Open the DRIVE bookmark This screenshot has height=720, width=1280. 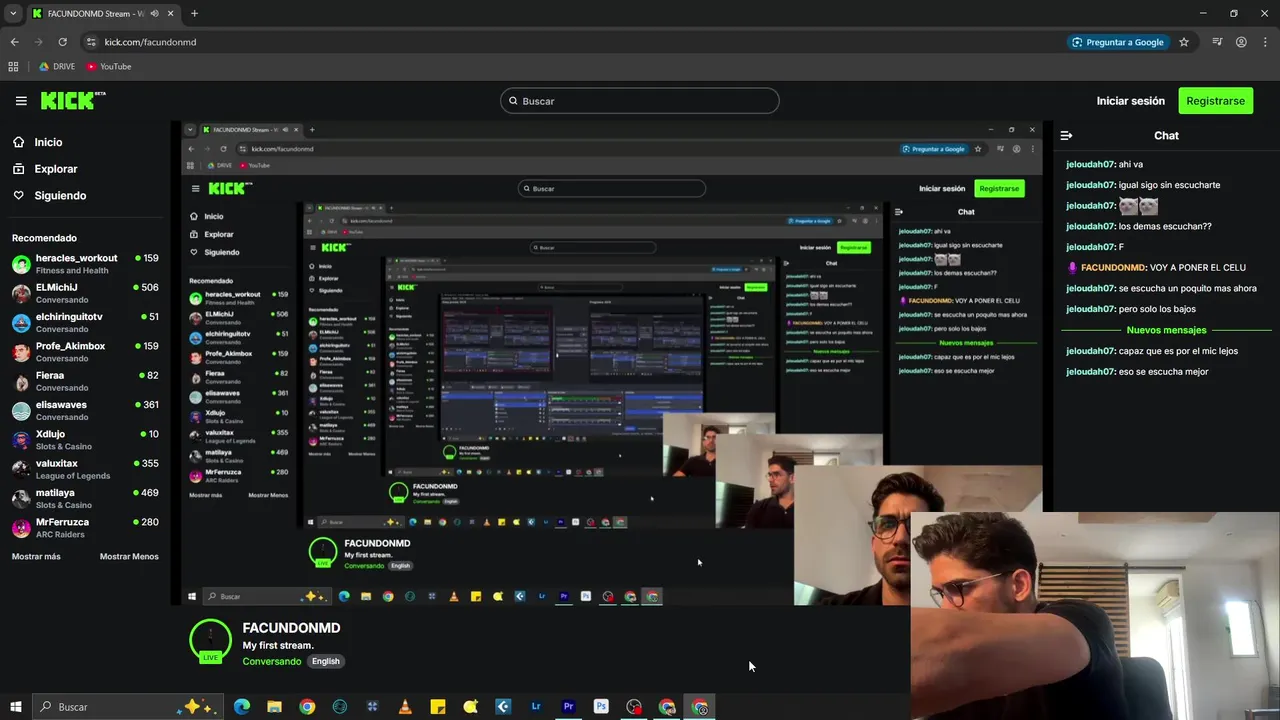[56, 67]
